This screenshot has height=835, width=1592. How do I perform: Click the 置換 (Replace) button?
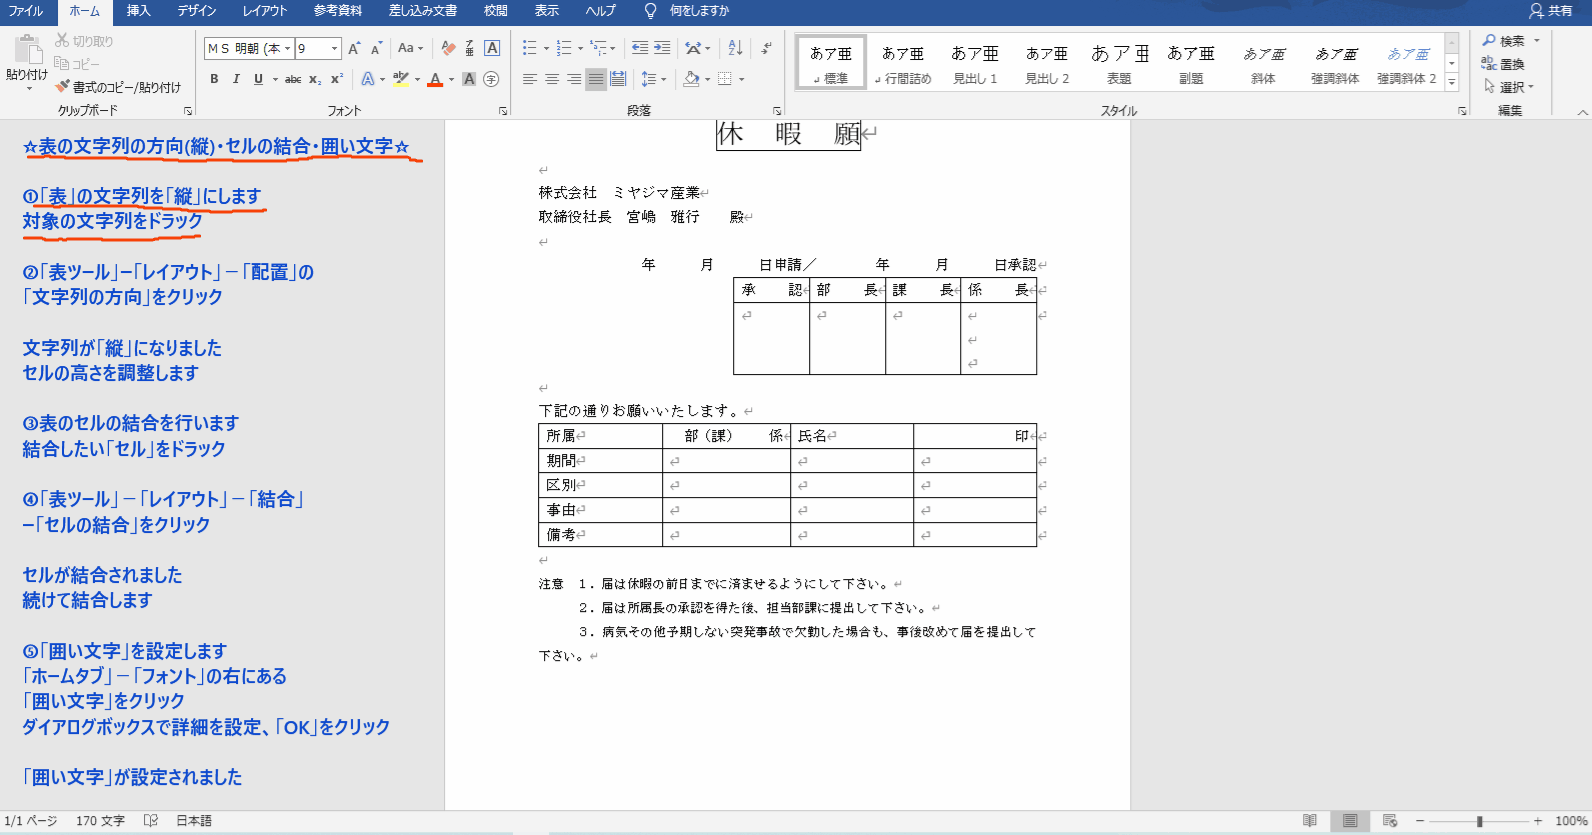(x=1504, y=64)
